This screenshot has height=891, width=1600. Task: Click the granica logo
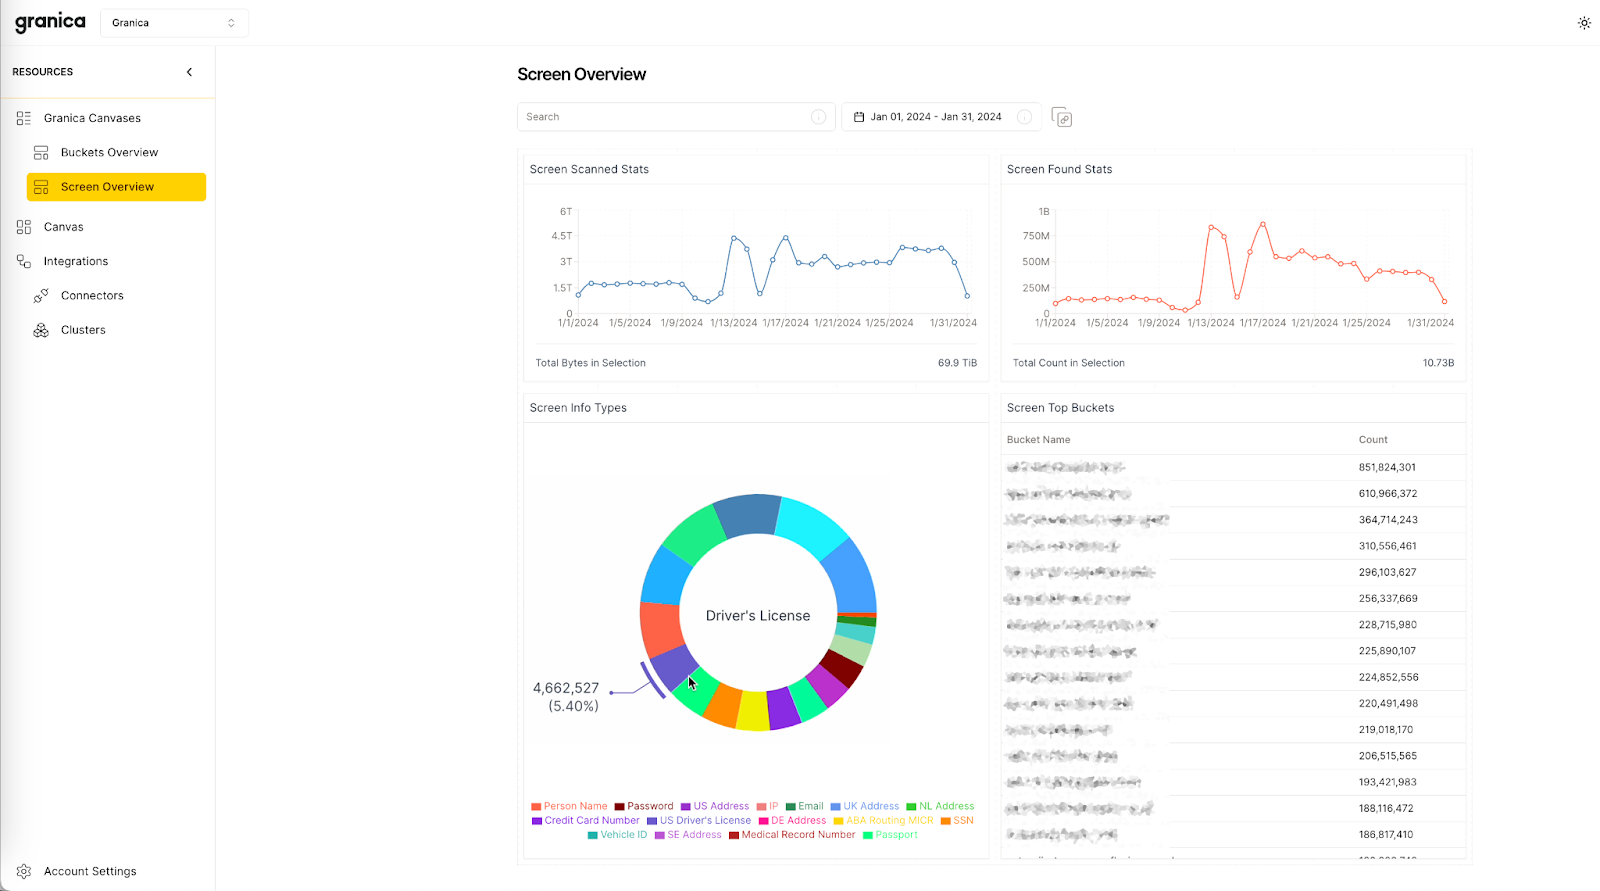[x=50, y=22]
